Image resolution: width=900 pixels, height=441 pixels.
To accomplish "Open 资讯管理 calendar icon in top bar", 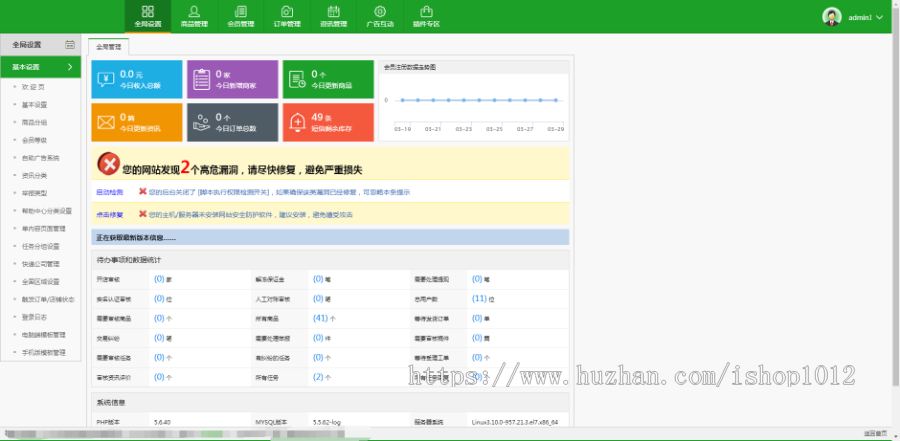I will click(x=333, y=11).
